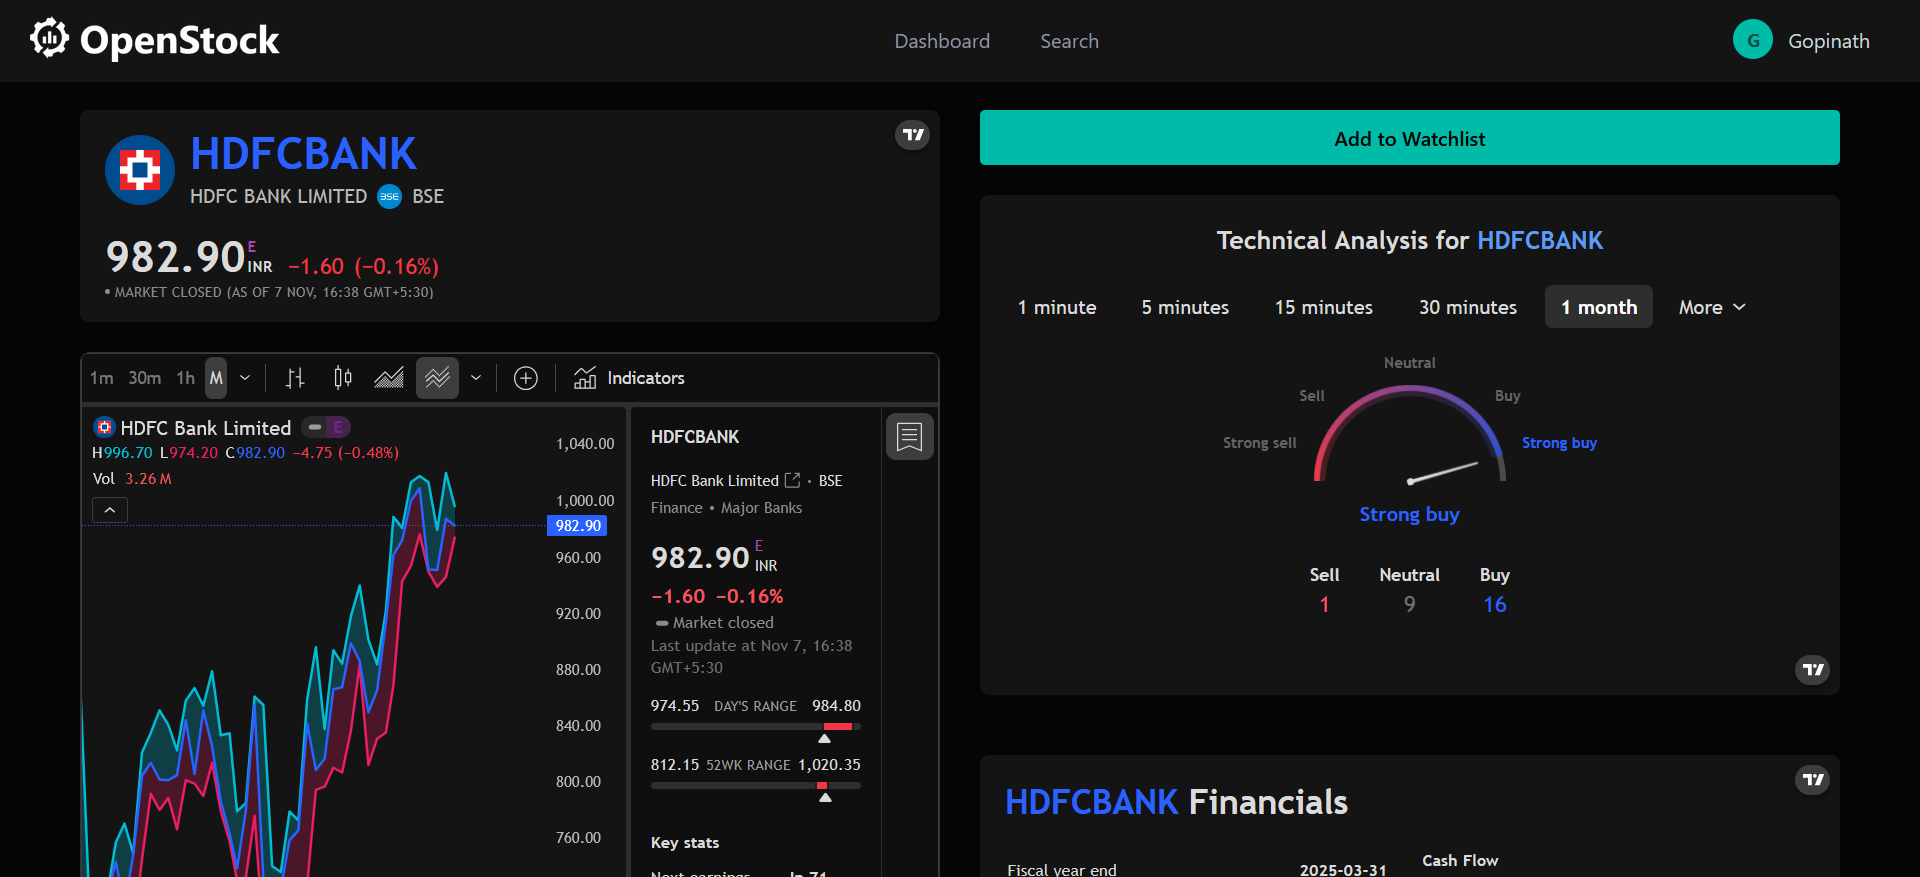Click HDFCBANK link in Technical Analysis heading
Viewport: 1920px width, 877px height.
coord(1540,240)
